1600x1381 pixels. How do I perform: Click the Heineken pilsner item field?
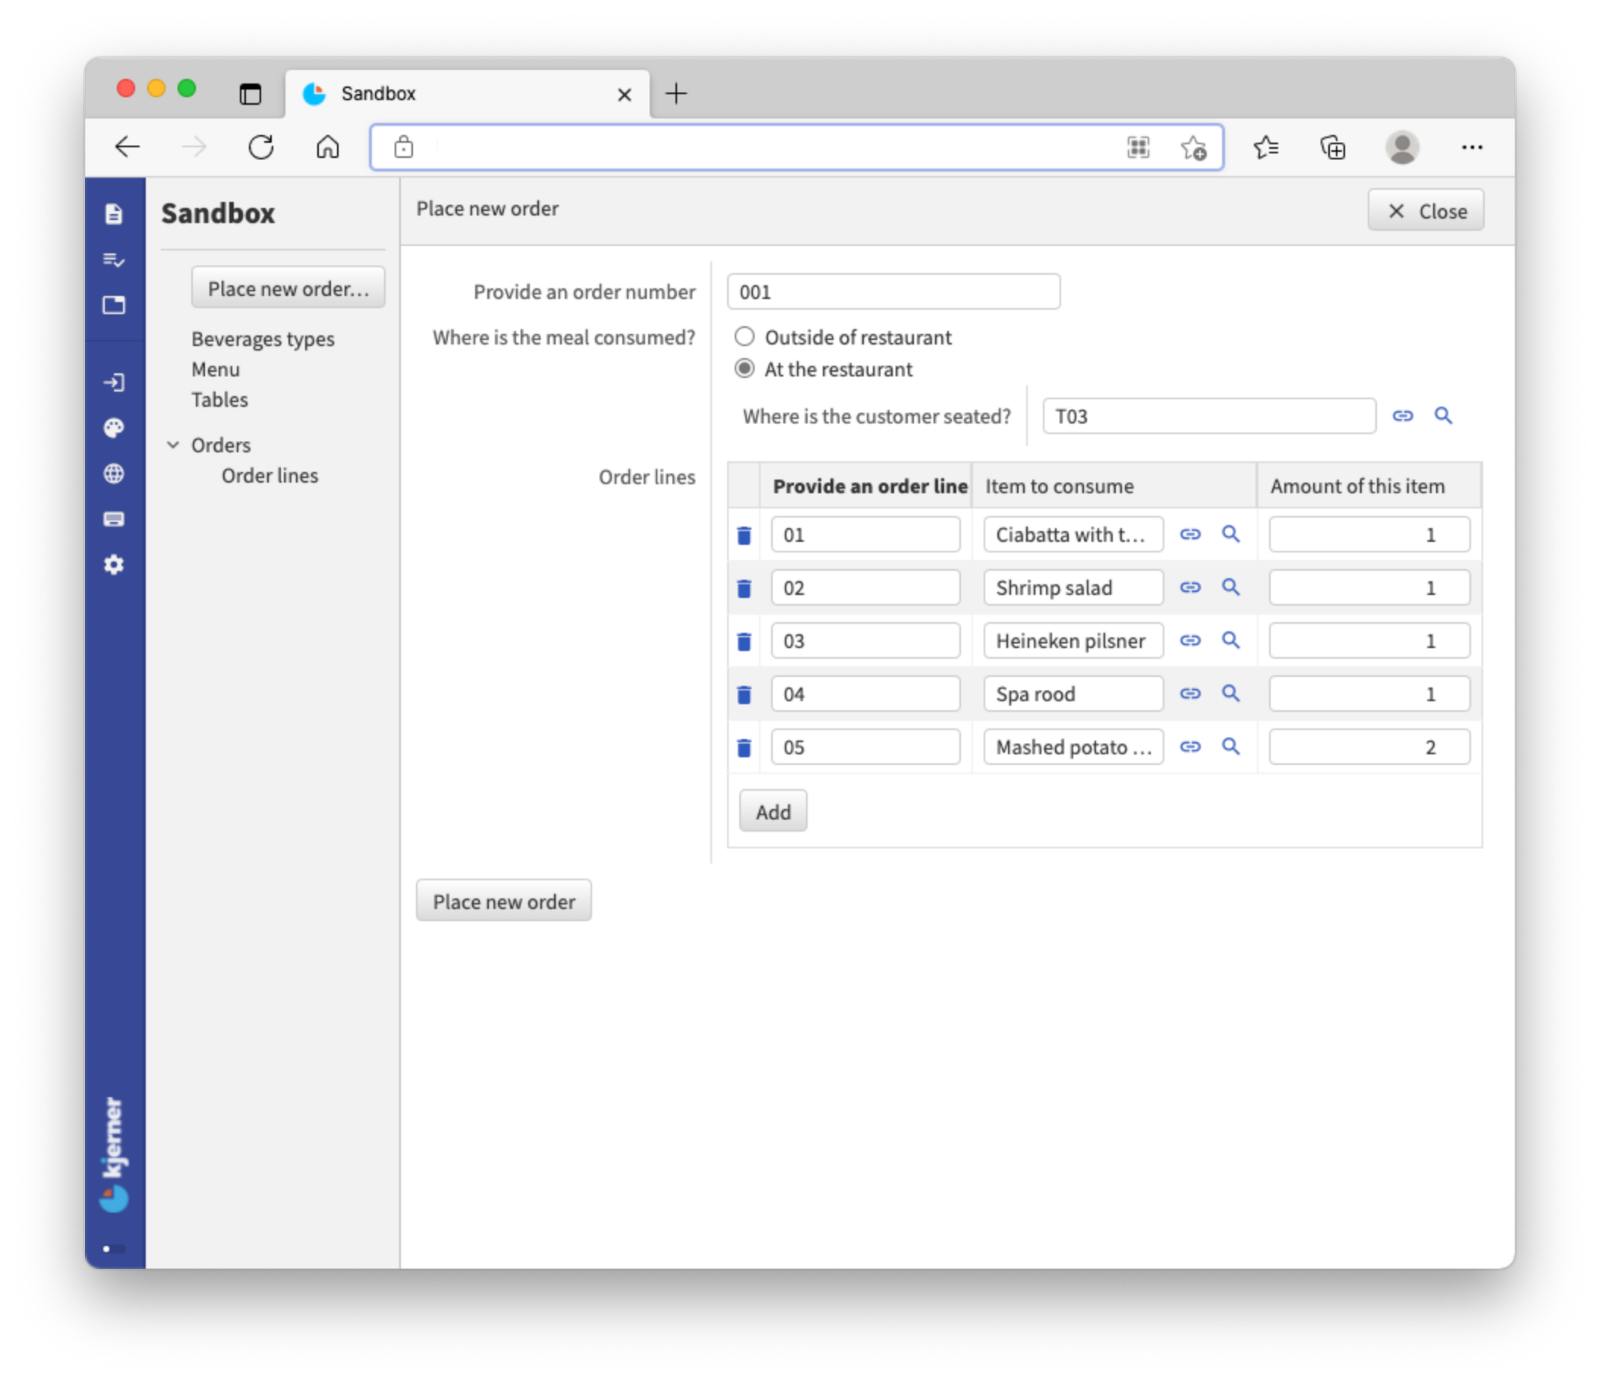tap(1073, 640)
